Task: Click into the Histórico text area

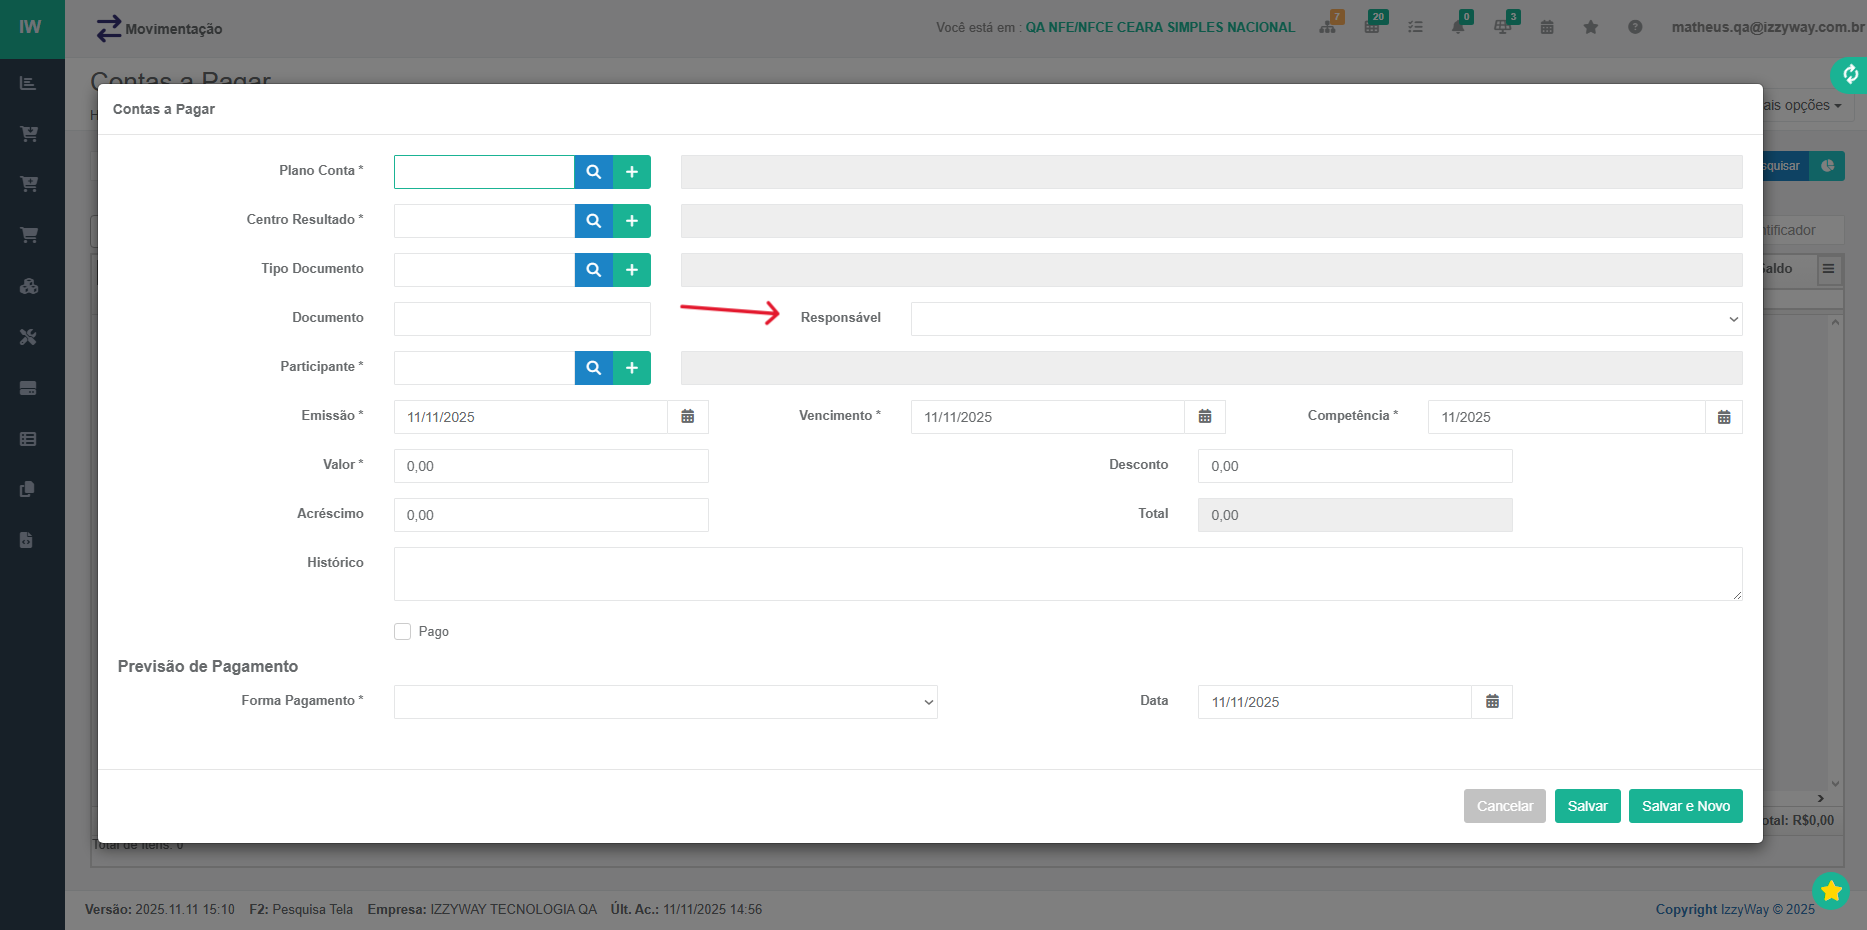Action: click(x=1067, y=574)
